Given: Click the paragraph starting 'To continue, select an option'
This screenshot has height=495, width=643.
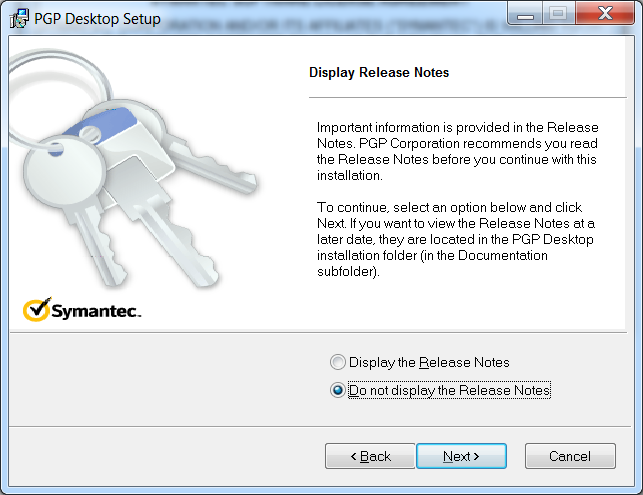Looking at the screenshot, I should point(456,239).
